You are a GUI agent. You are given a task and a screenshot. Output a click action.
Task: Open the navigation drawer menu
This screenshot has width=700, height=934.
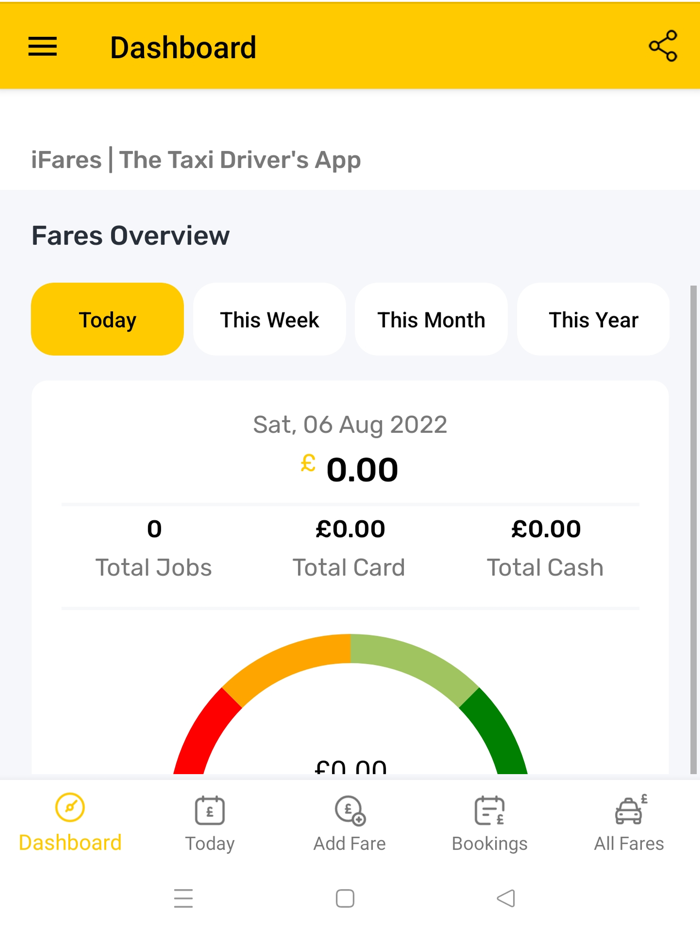[42, 45]
